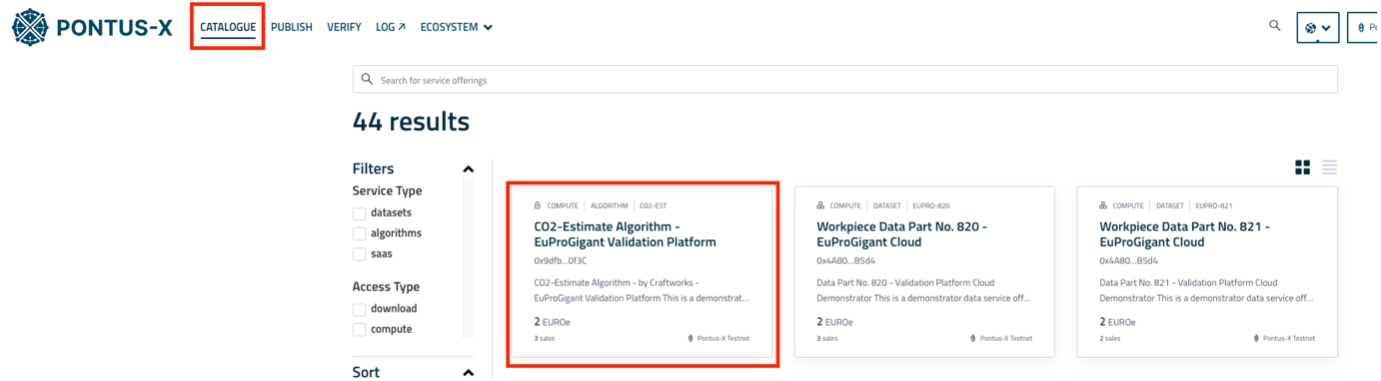This screenshot has width=1381, height=381.
Task: Tick the algorithms service type checkbox
Action: [359, 233]
